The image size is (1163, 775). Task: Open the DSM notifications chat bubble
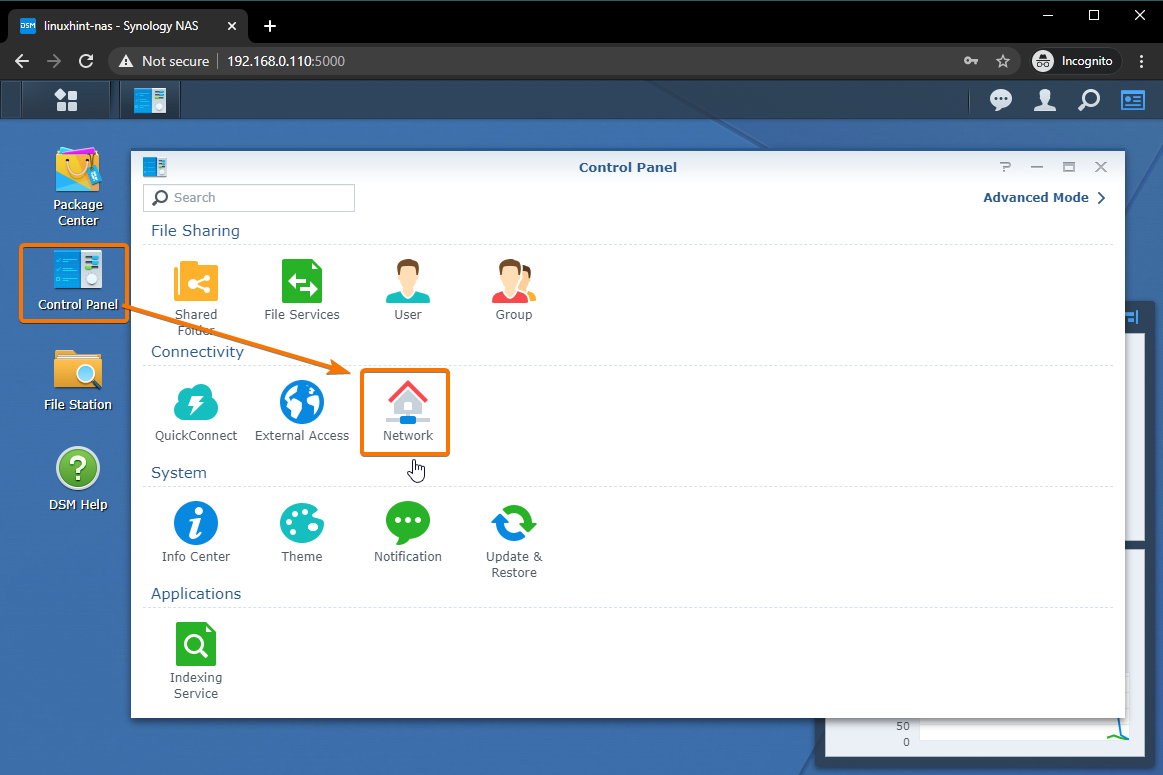tap(1001, 100)
